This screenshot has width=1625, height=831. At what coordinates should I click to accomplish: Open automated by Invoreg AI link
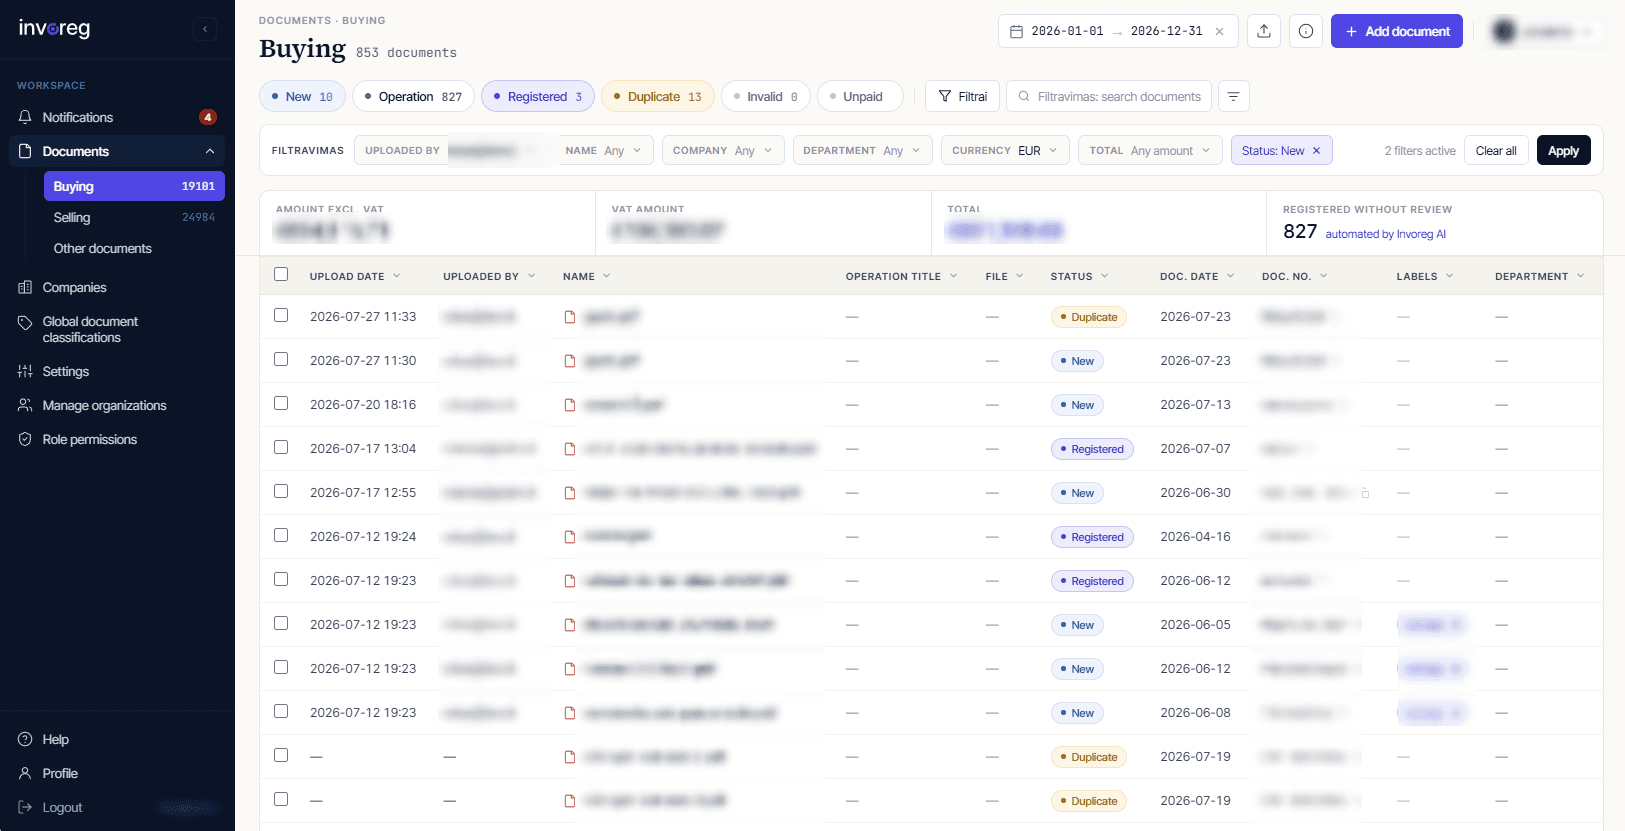tap(1385, 234)
